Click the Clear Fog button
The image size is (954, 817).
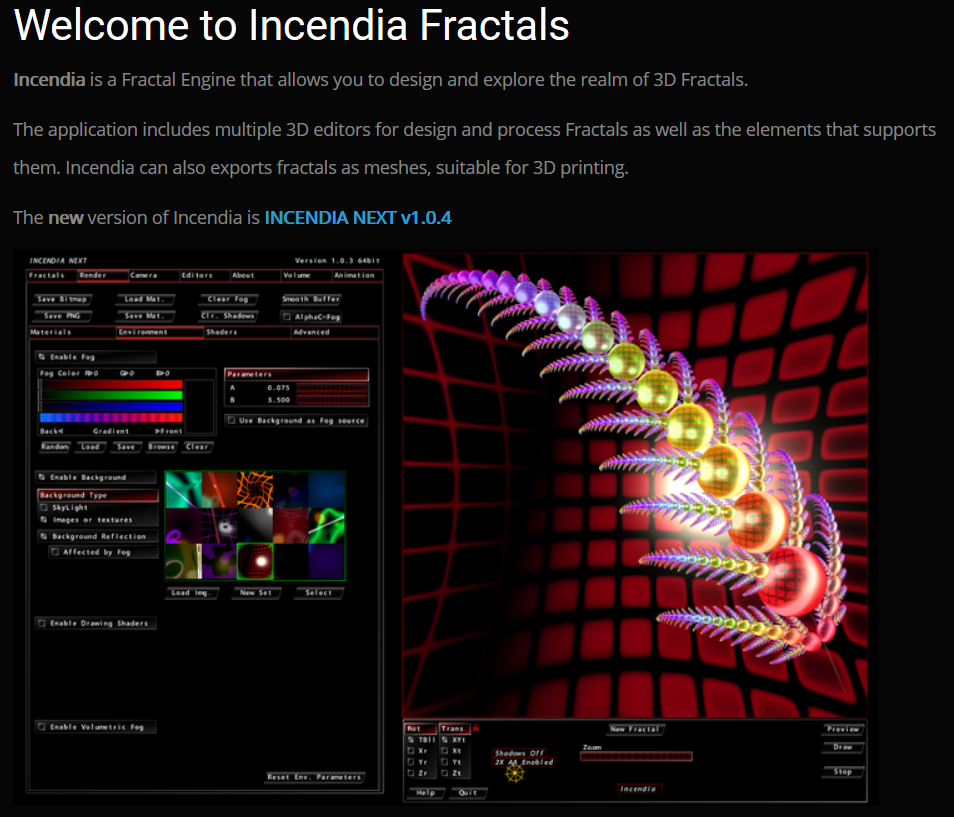point(228,299)
